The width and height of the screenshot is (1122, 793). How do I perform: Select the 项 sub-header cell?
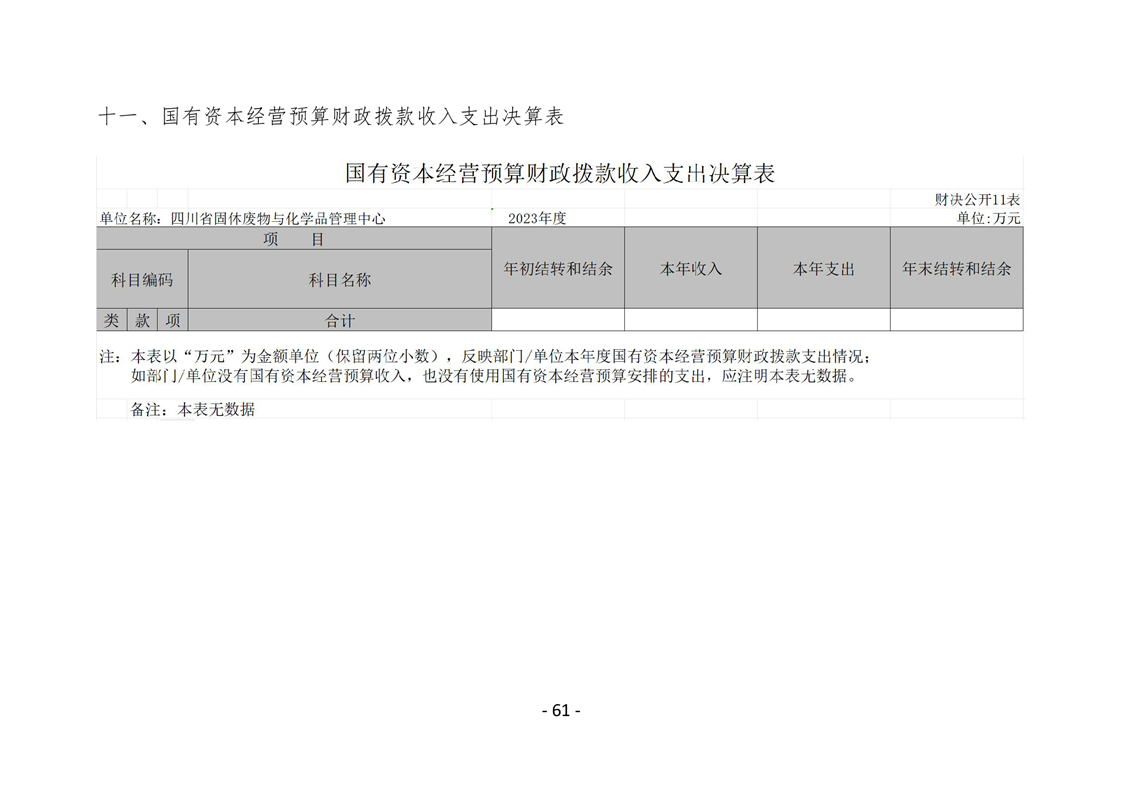172,320
